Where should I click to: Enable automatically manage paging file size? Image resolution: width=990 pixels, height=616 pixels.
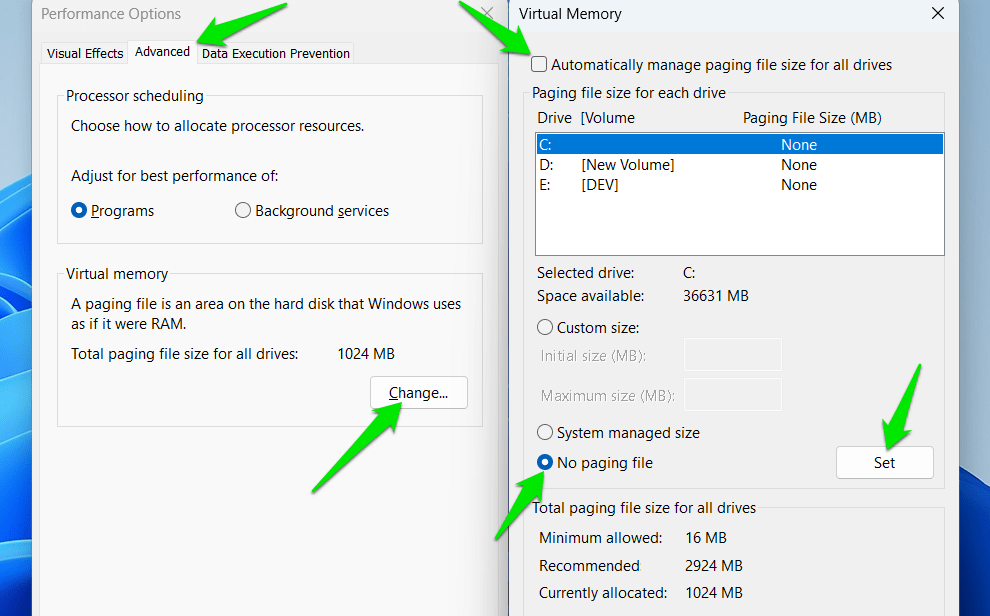click(539, 63)
